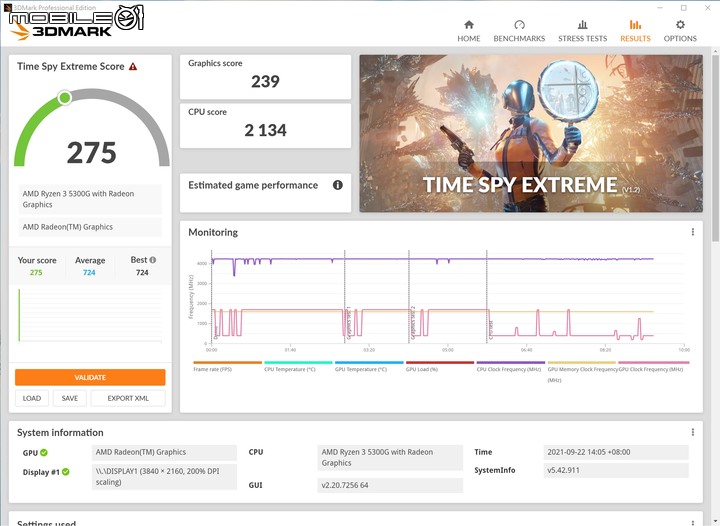The image size is (720, 526).
Task: Click the green Your score value 275
Action: [x=36, y=273]
